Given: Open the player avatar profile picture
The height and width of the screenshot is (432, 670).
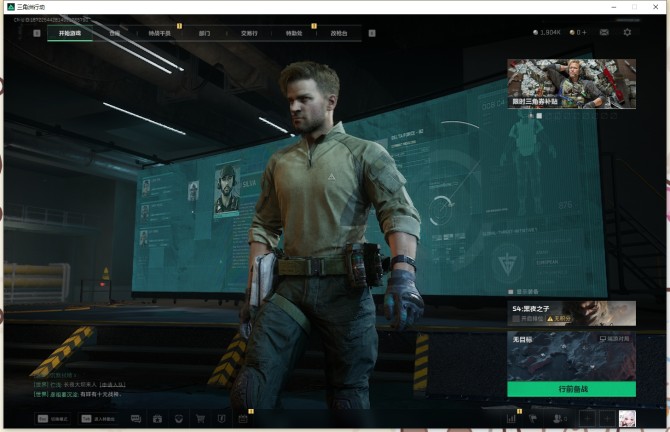Looking at the screenshot, I should pyautogui.click(x=627, y=419).
